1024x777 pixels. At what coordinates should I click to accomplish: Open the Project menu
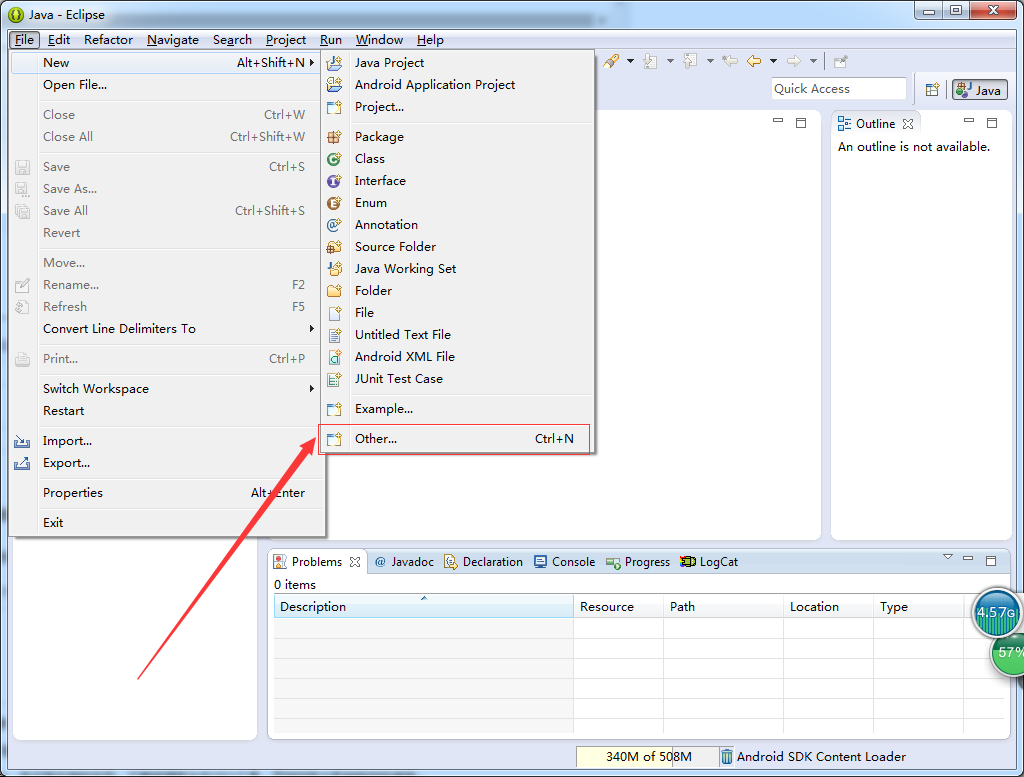point(285,40)
